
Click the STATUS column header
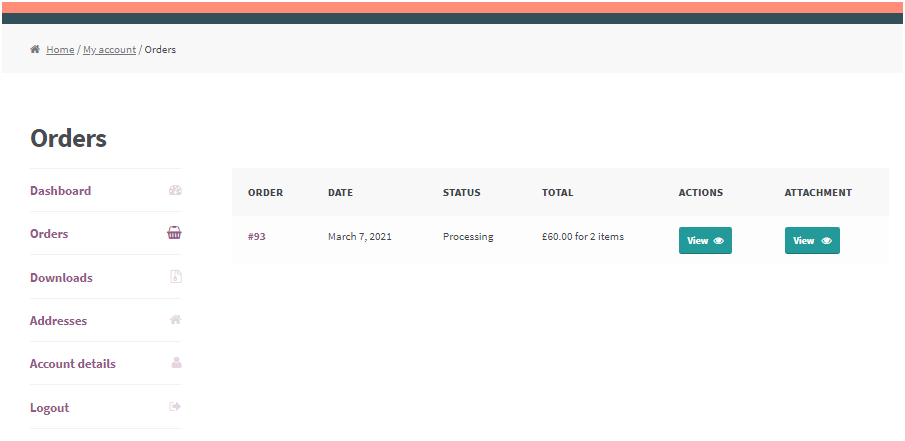pyautogui.click(x=462, y=193)
